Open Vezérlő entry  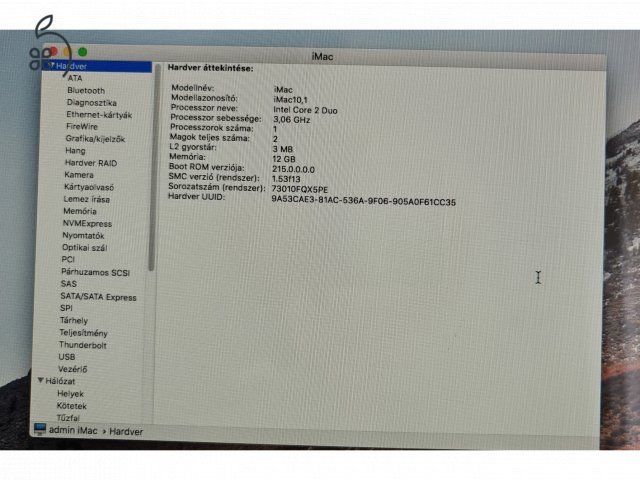point(72,369)
